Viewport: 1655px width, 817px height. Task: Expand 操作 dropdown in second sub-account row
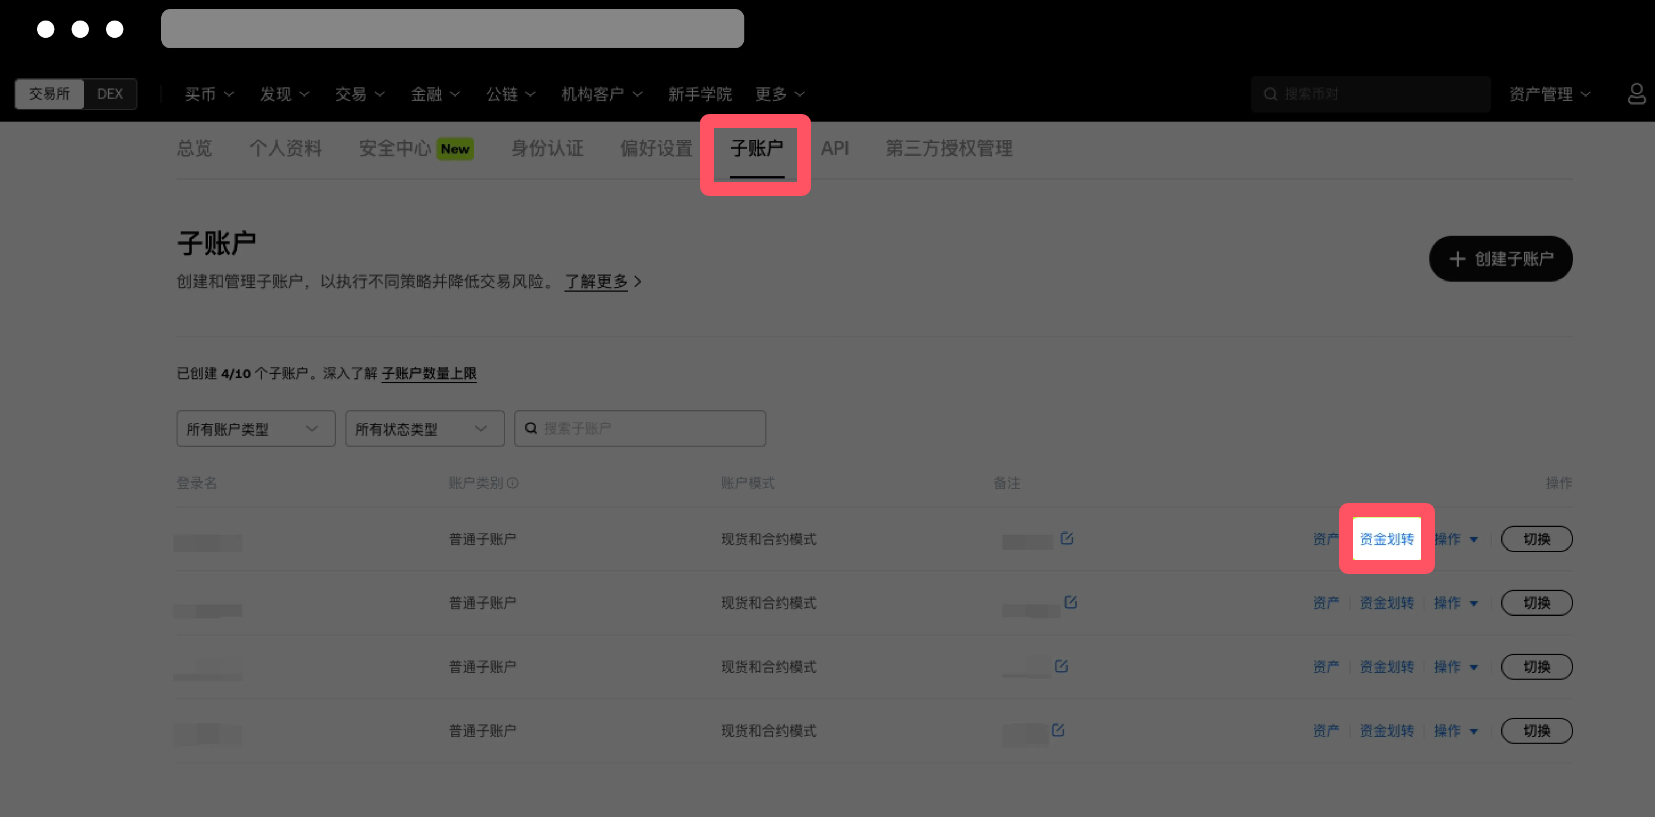point(1455,603)
